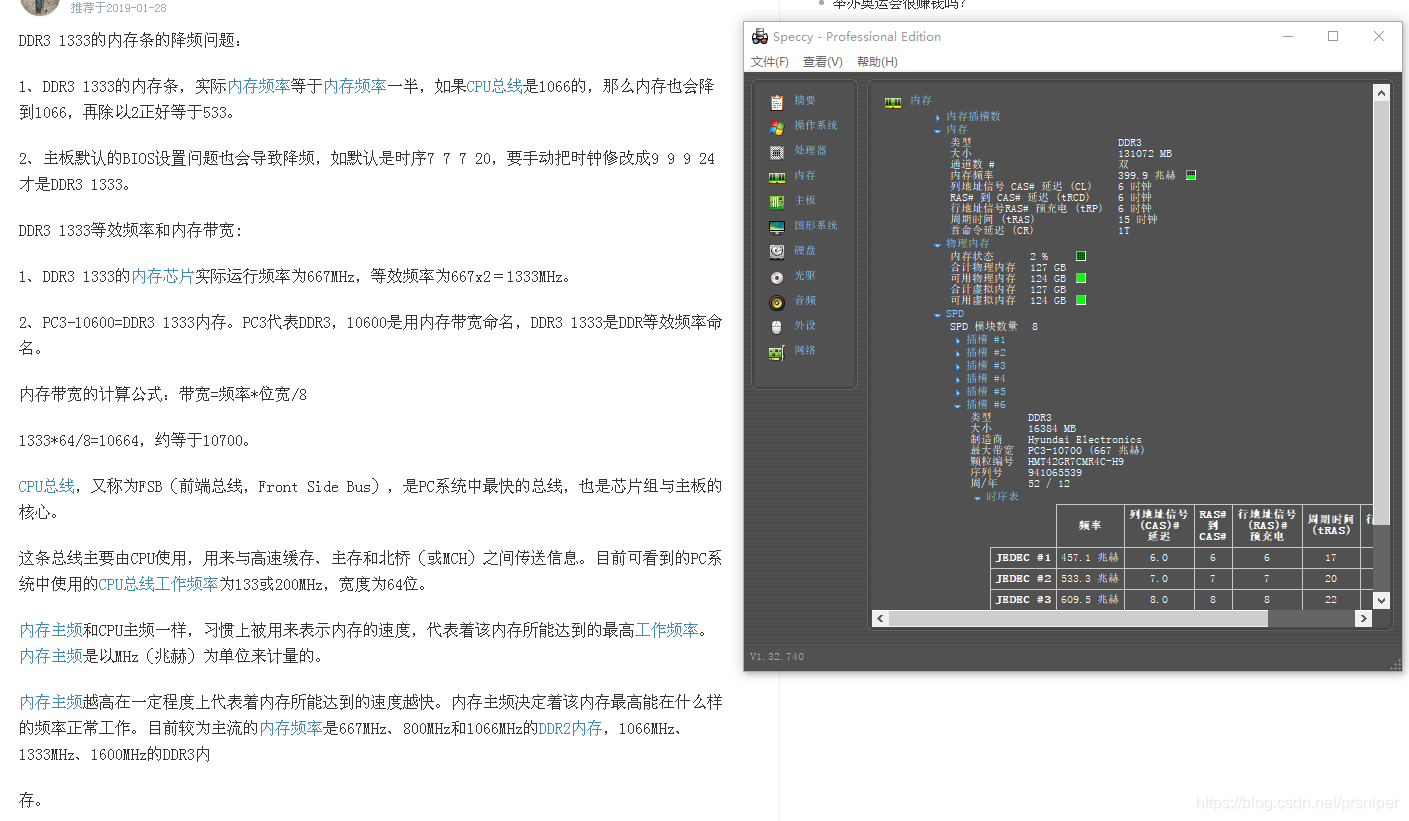Click the memory size value 131072 MB
The width and height of the screenshot is (1409, 821).
[1145, 154]
